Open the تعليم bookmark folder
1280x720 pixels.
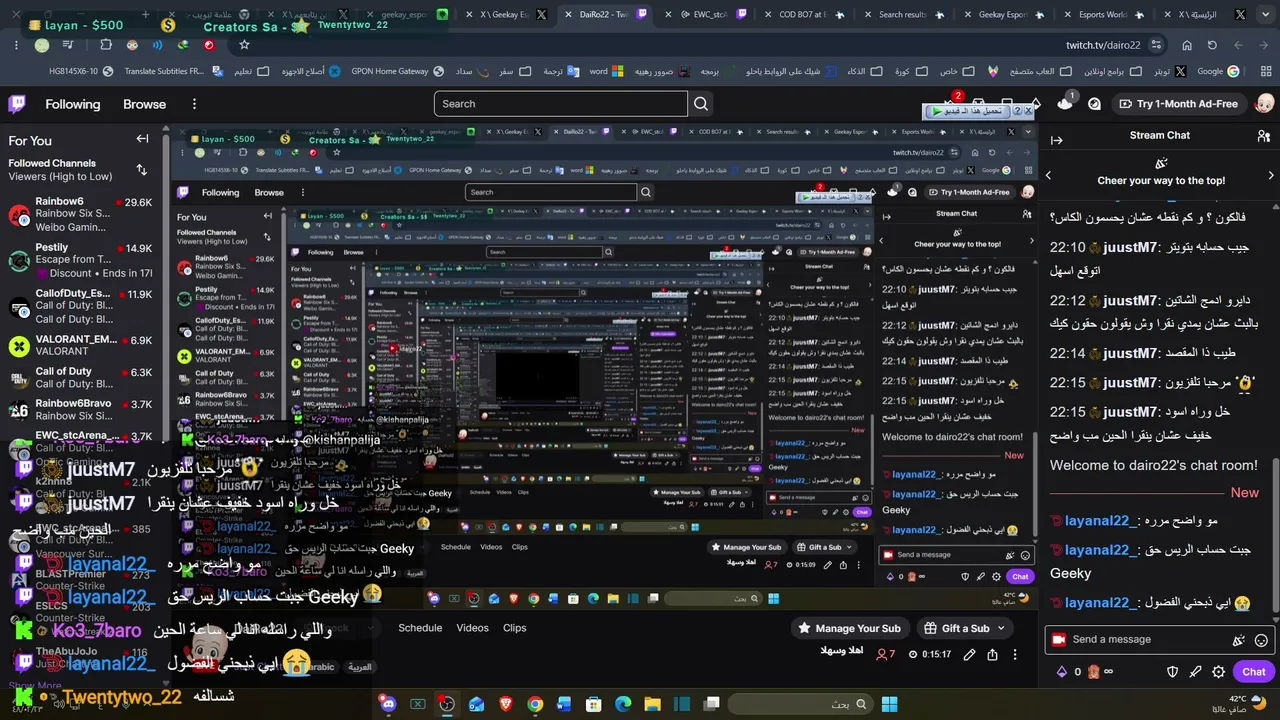(x=251, y=72)
